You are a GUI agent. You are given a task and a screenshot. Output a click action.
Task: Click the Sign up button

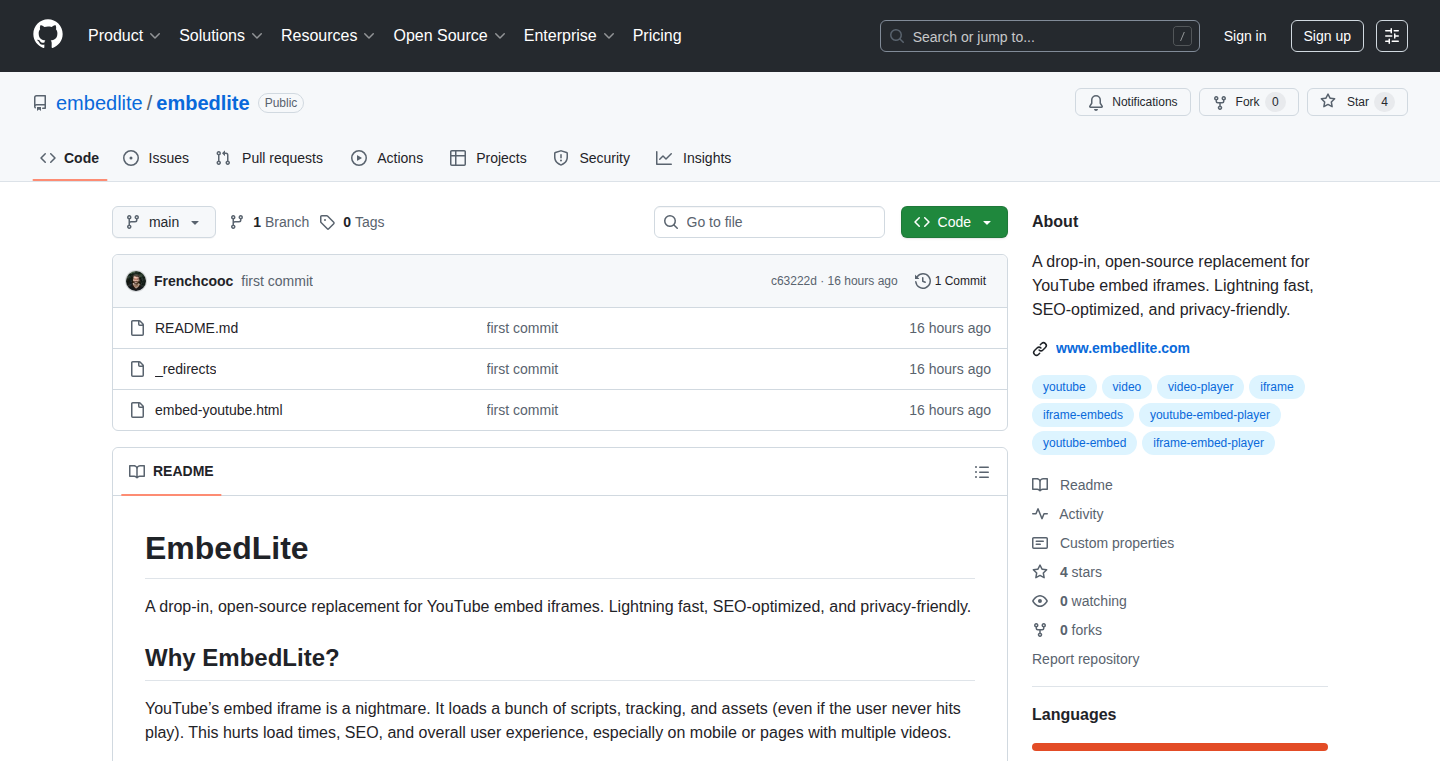(x=1327, y=36)
